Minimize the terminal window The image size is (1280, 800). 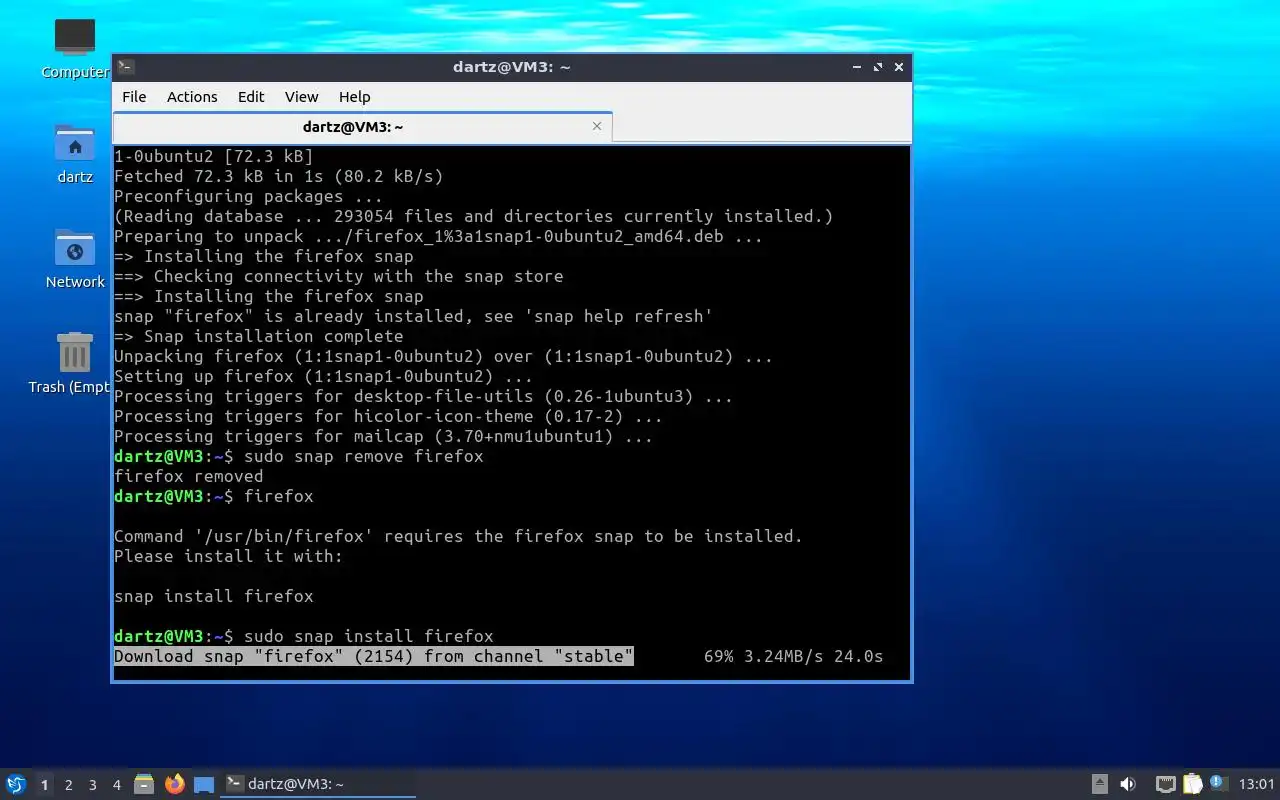857,67
